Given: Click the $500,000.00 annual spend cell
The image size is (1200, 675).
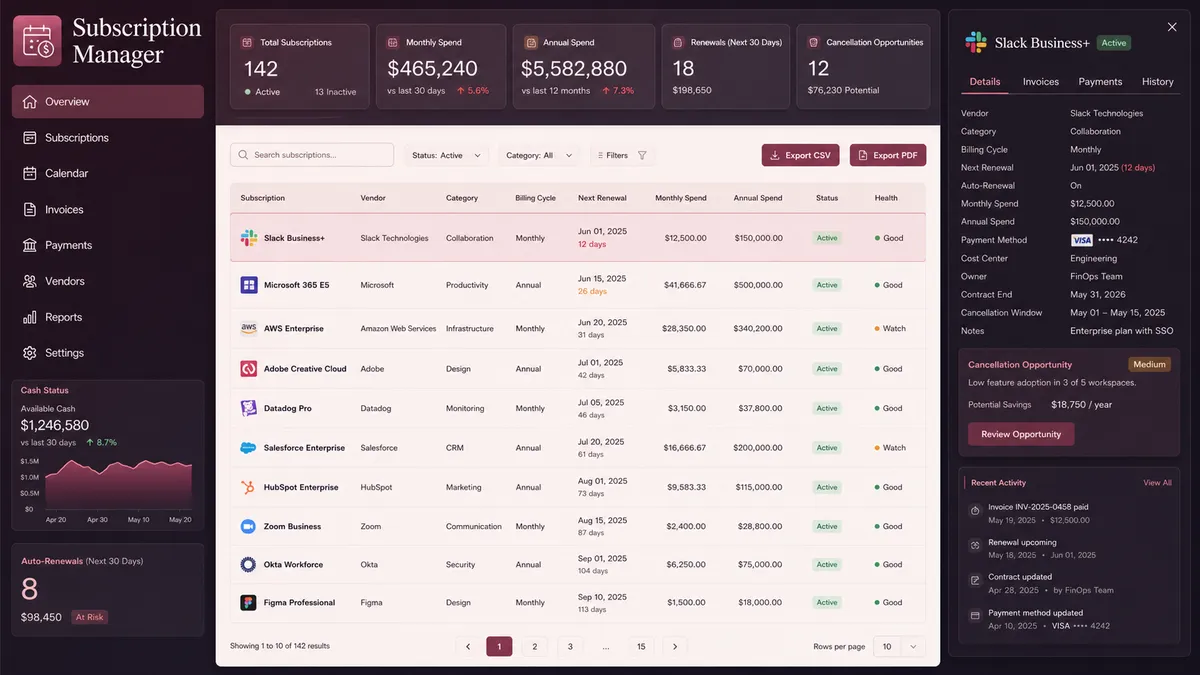Looking at the screenshot, I should 758,285.
